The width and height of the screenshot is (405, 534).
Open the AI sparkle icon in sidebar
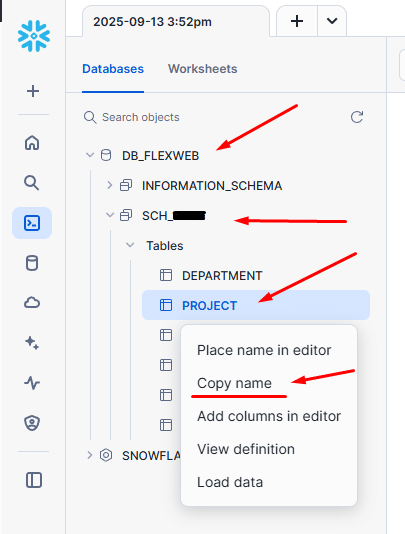pyautogui.click(x=32, y=343)
